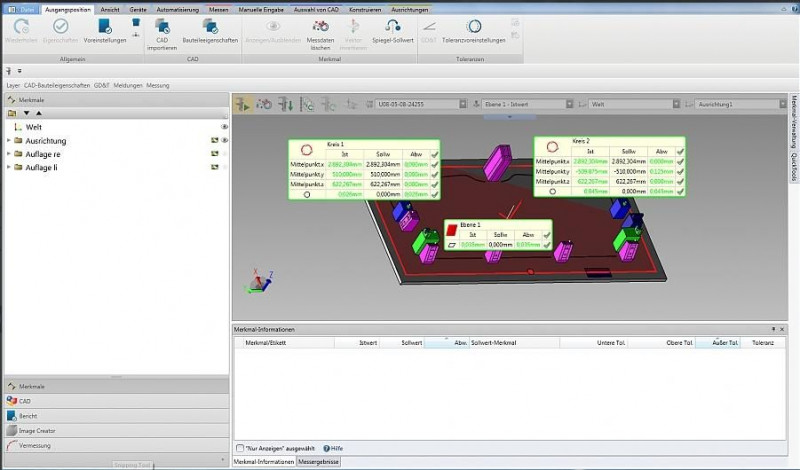Click the Spiegel-Sollwert icon

(392, 26)
